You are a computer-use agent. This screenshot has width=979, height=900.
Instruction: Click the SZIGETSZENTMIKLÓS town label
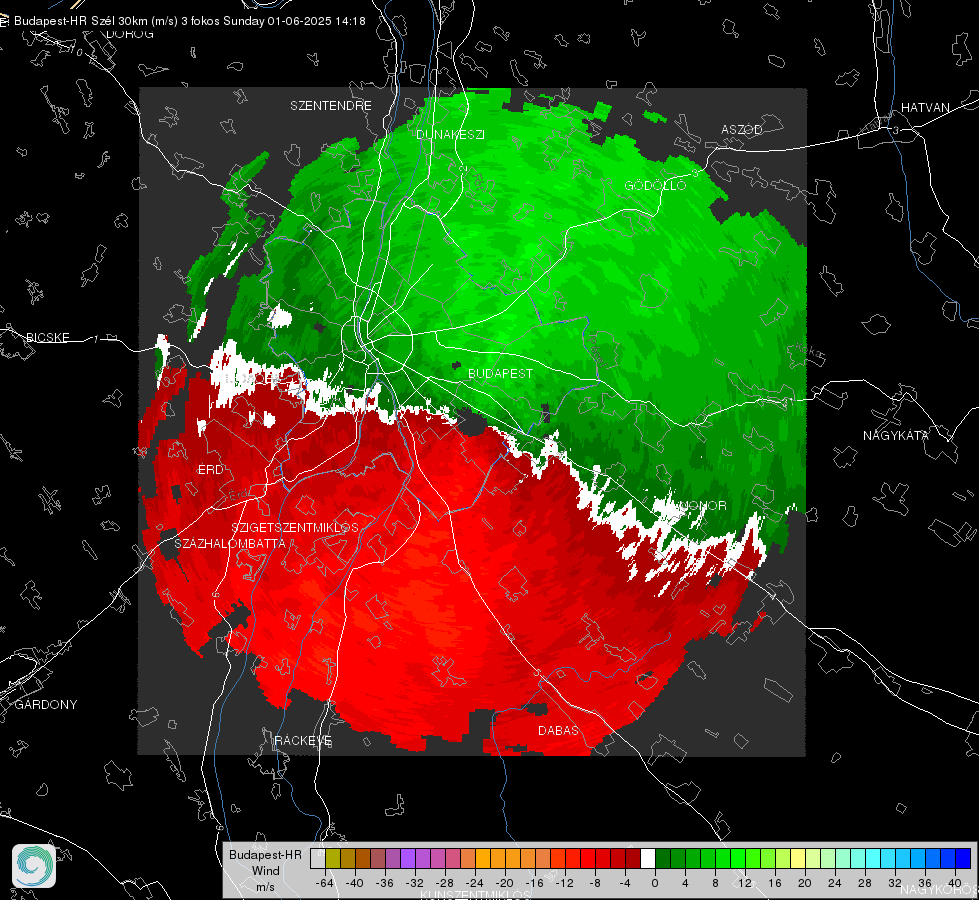(295, 528)
